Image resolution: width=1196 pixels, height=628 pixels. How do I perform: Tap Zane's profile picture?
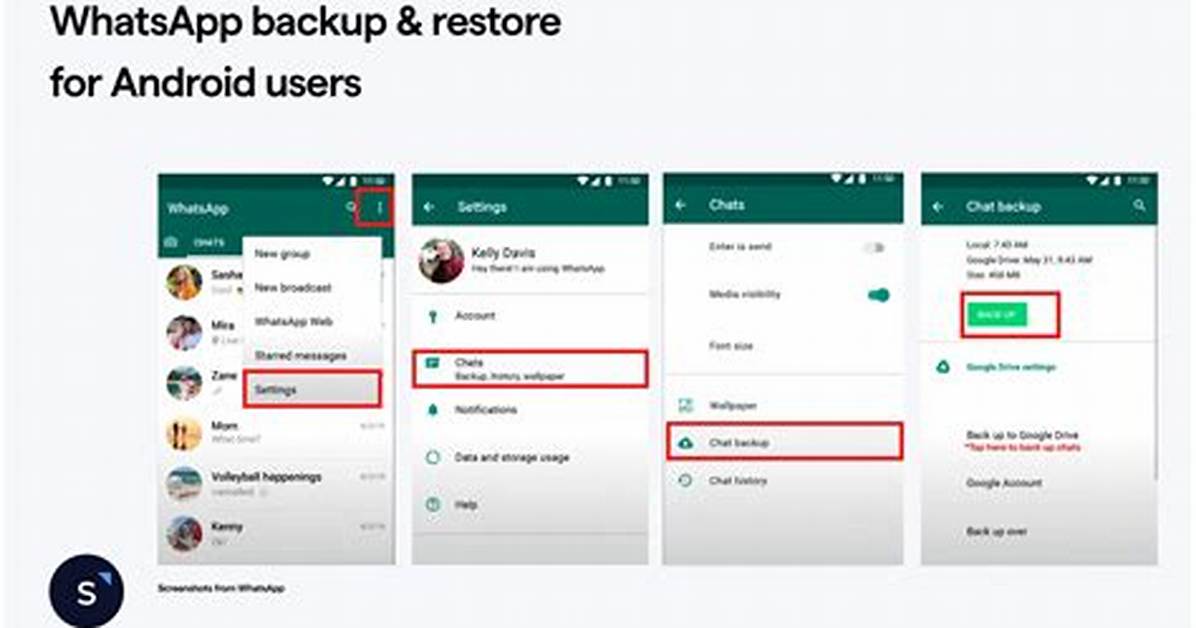(x=184, y=382)
